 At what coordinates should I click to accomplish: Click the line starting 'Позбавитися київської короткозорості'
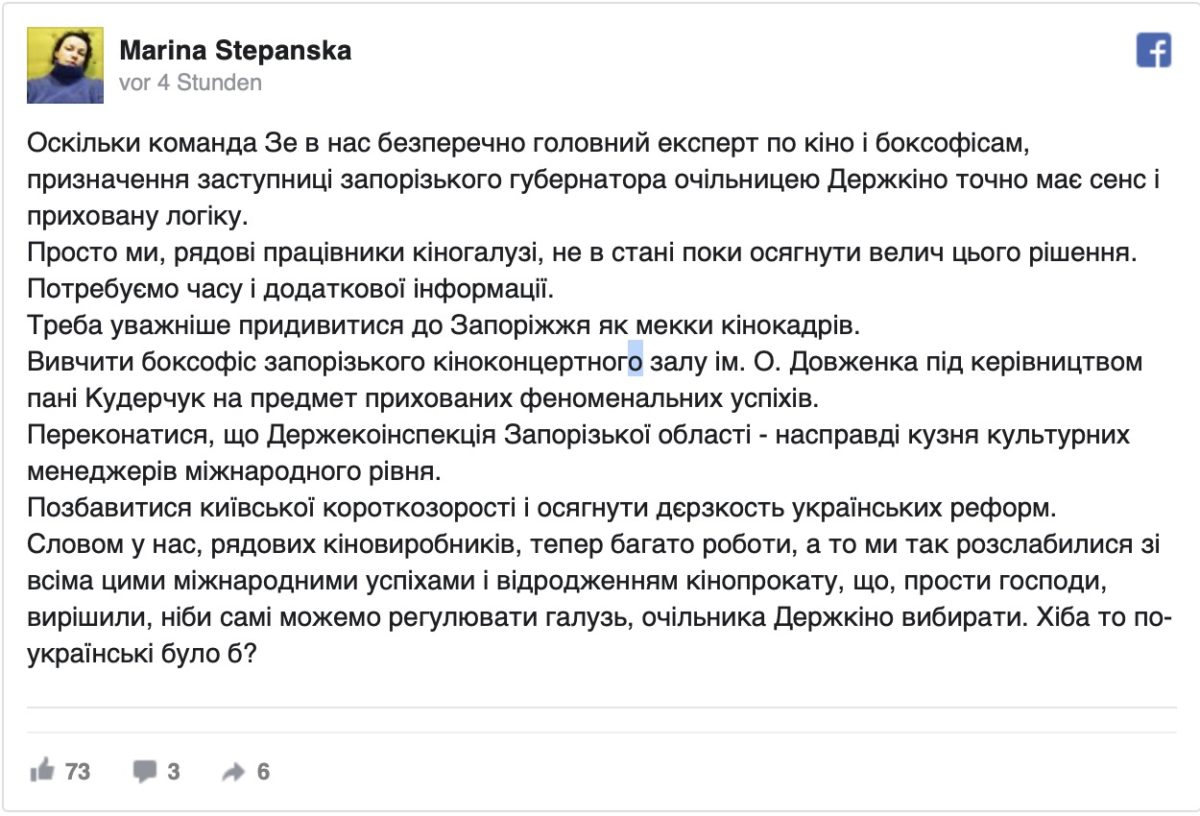[x=540, y=507]
